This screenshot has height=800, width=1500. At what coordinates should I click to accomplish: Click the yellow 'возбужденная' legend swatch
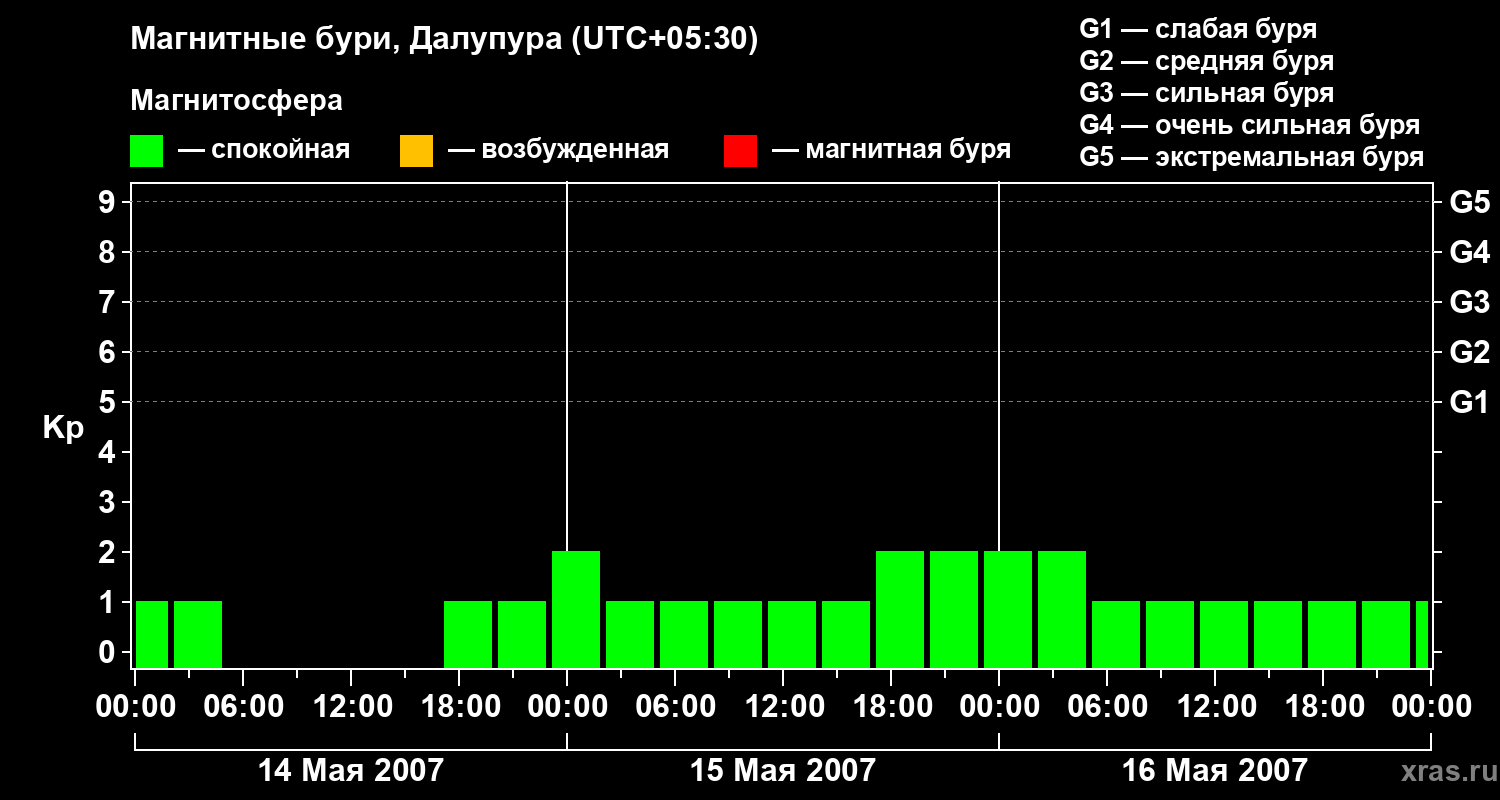click(416, 151)
